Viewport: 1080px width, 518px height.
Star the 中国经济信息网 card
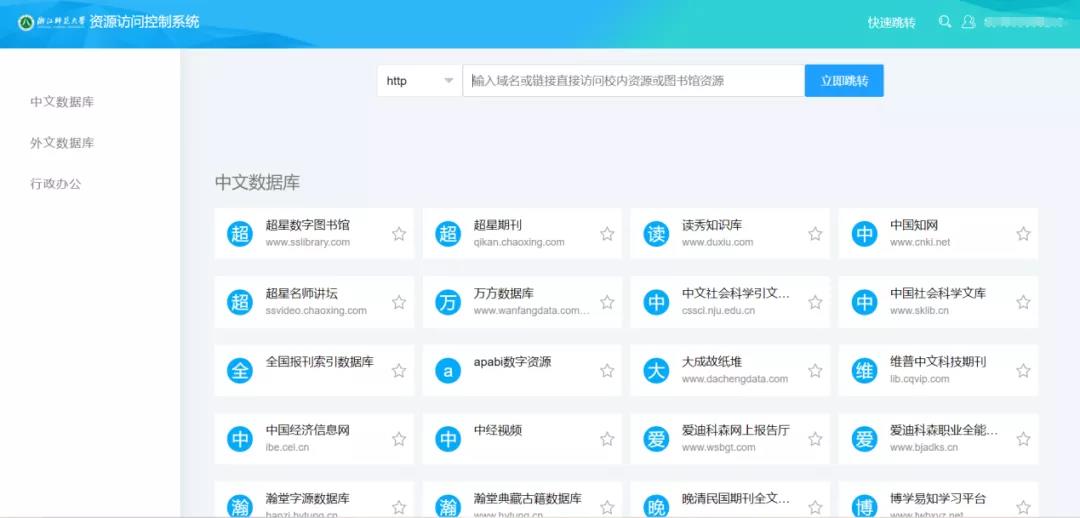(399, 439)
